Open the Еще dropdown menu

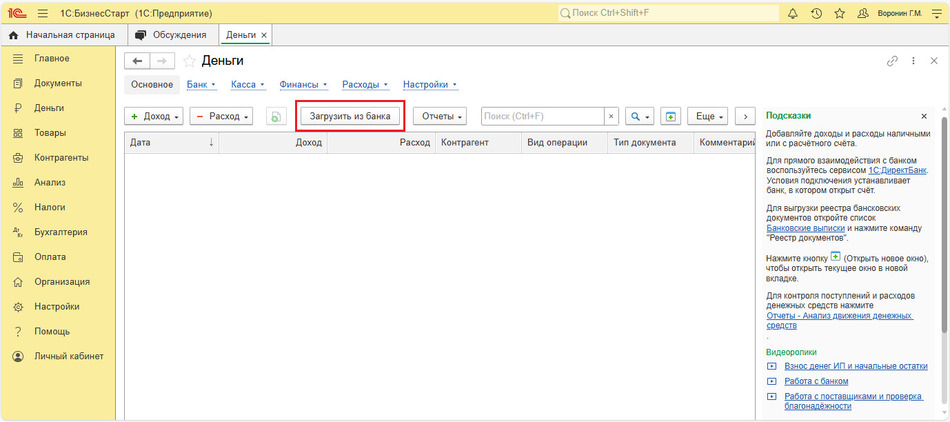(707, 117)
